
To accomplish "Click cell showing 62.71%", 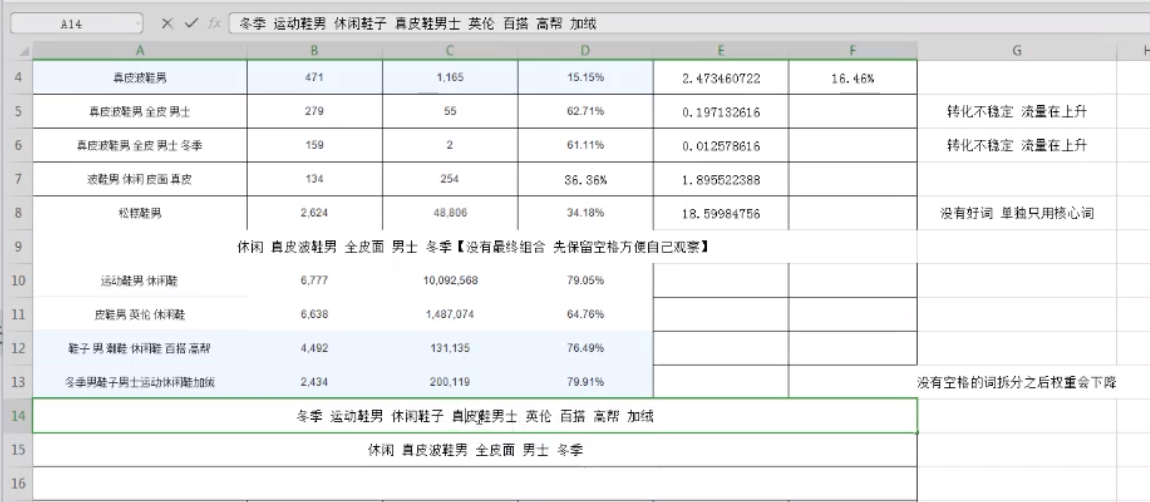I will click(x=585, y=112).
